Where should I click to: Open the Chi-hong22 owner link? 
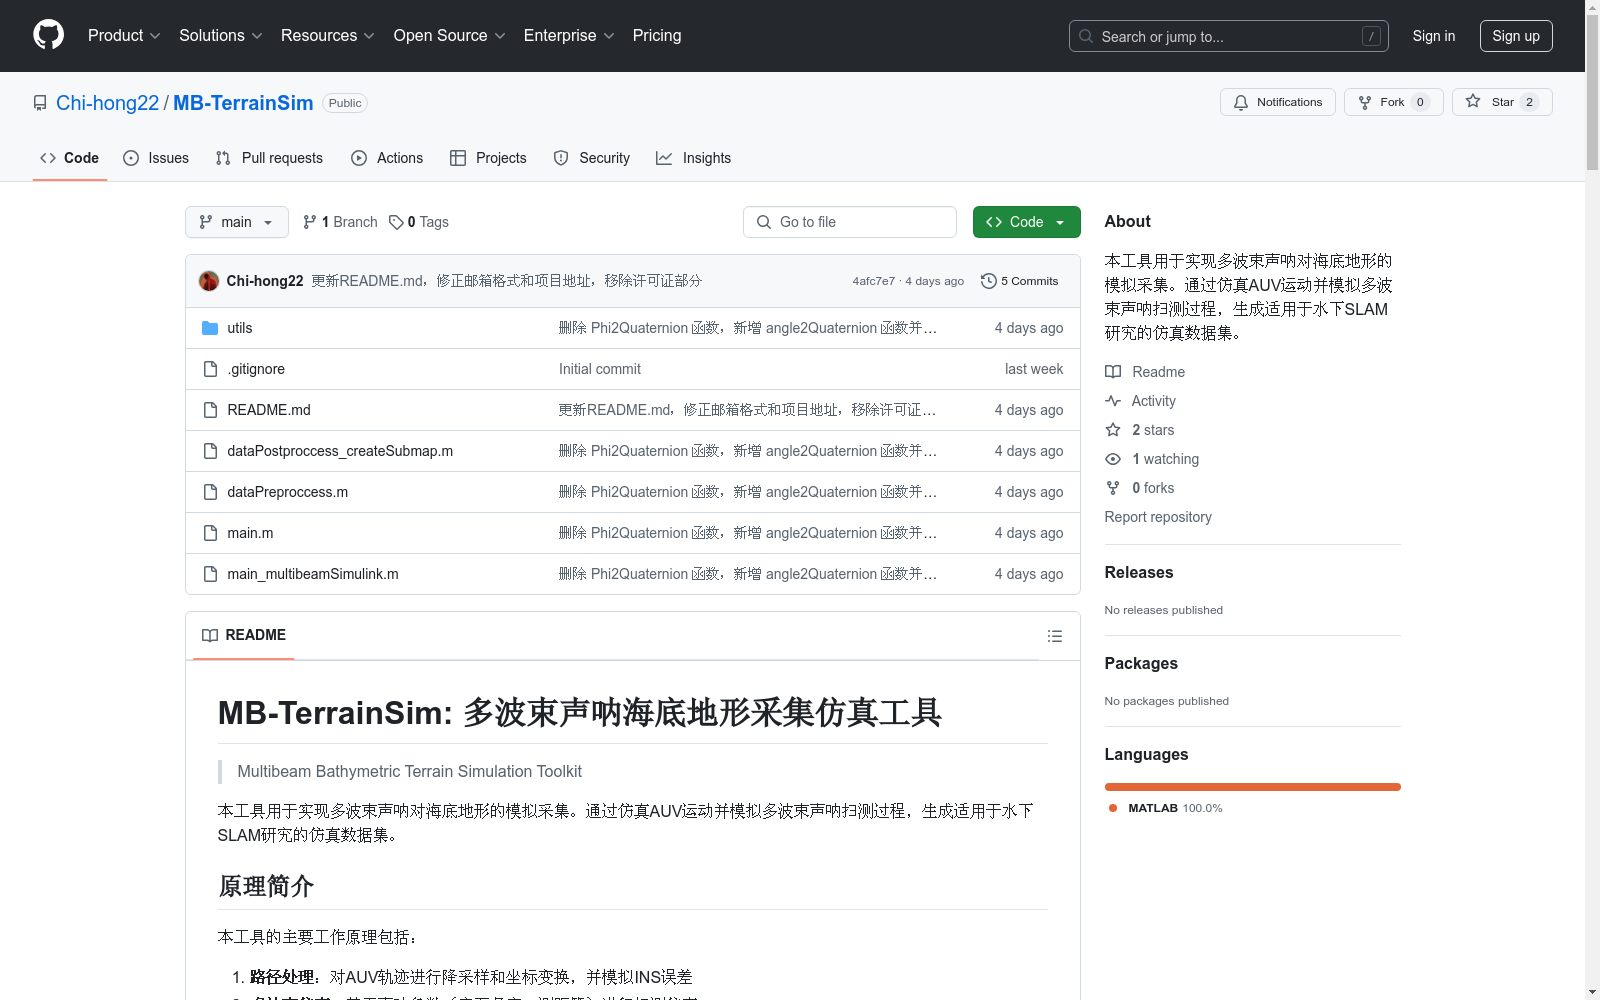[x=107, y=103]
